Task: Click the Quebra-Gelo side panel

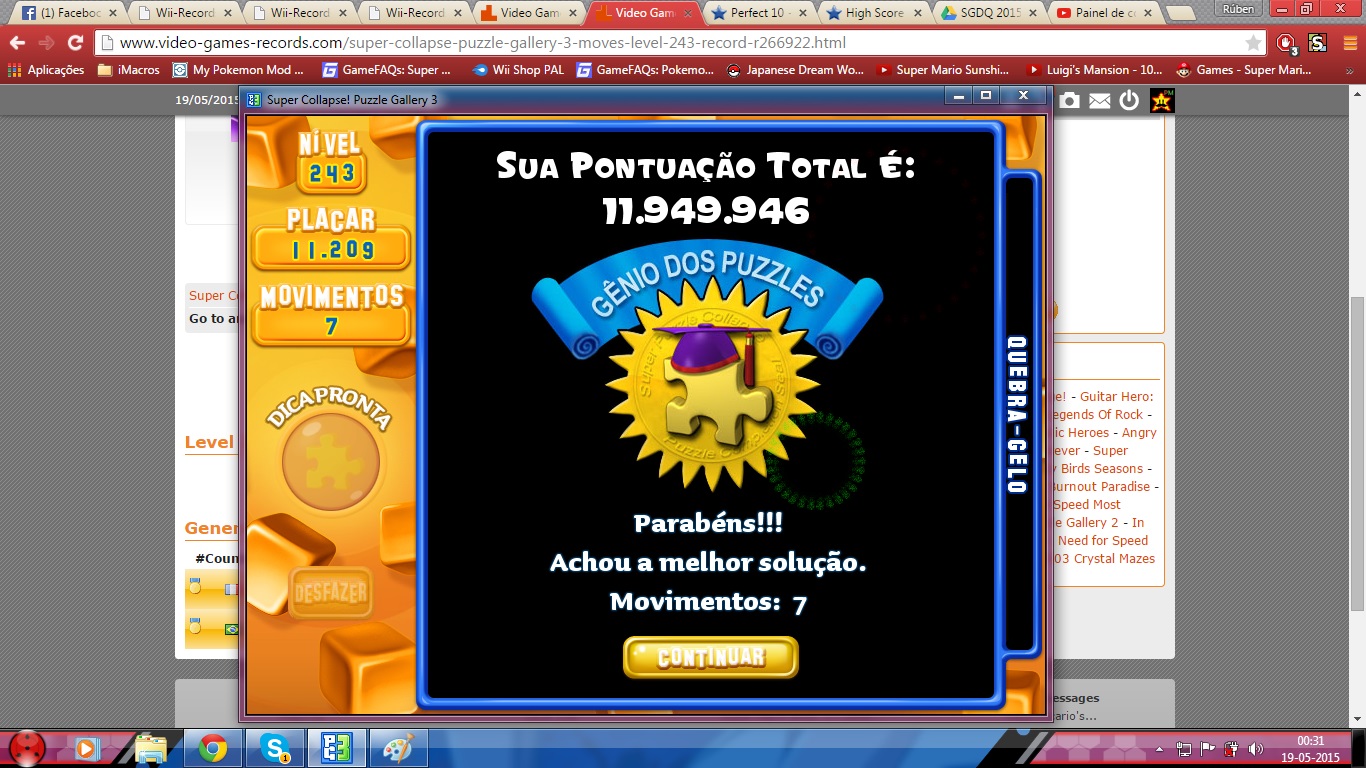Action: tap(1017, 415)
